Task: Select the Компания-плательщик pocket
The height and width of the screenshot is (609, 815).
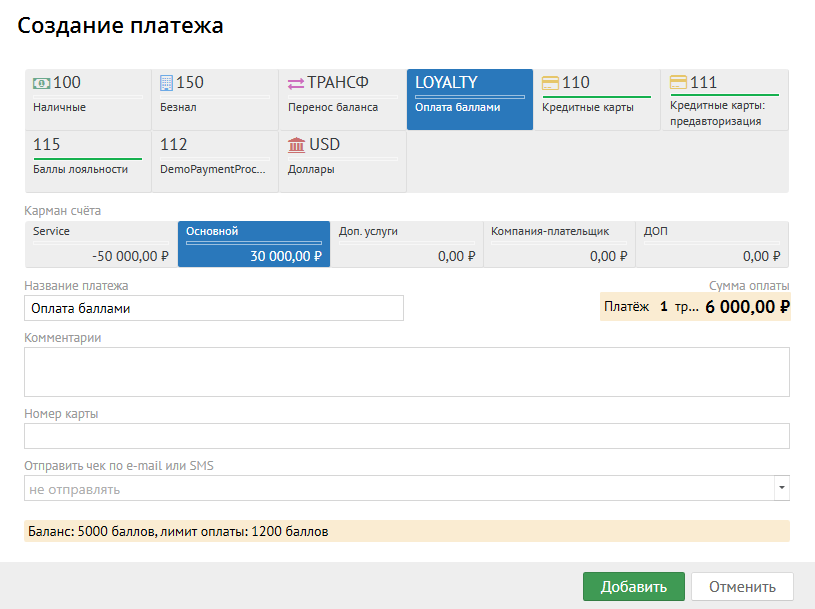Action: (x=558, y=244)
